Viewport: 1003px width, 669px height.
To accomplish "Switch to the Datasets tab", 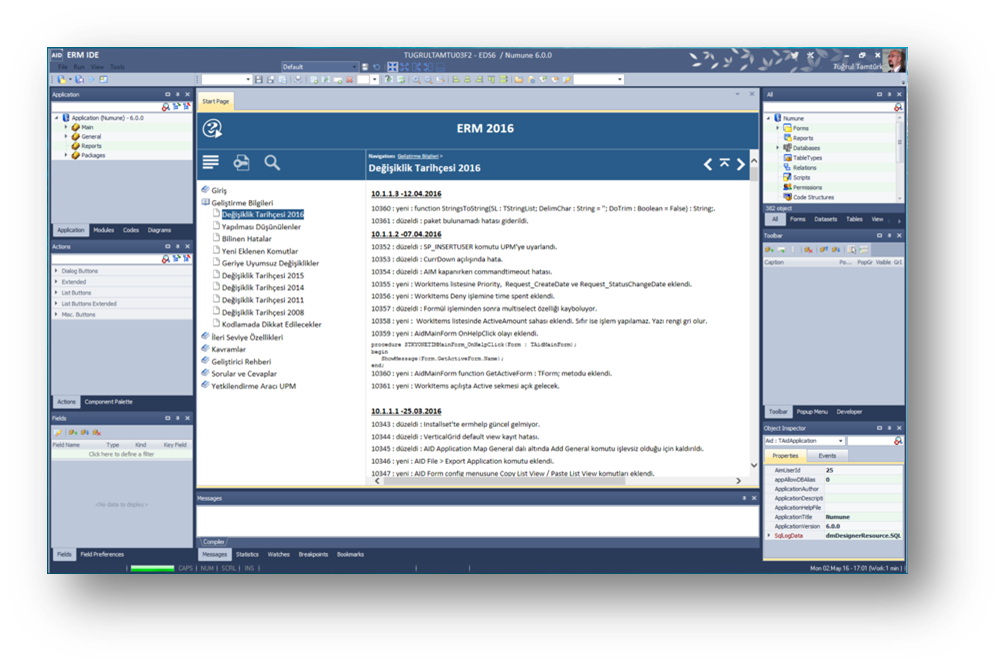I will [825, 219].
